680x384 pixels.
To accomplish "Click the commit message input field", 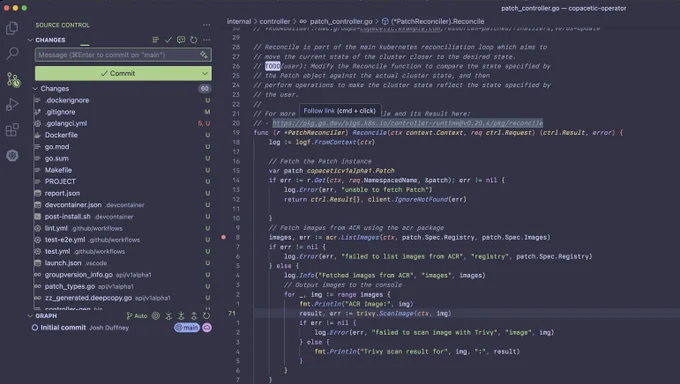I will 123,55.
